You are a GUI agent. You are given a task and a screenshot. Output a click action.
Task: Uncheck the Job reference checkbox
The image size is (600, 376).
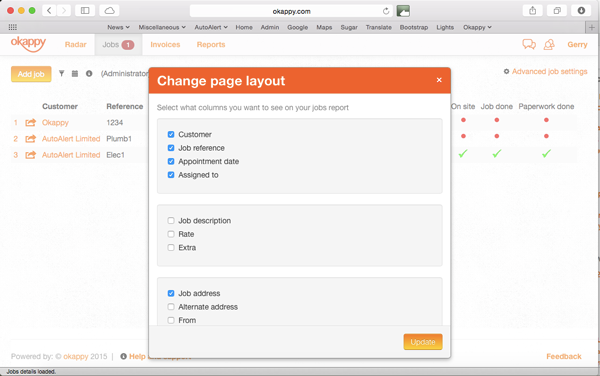pyautogui.click(x=171, y=148)
